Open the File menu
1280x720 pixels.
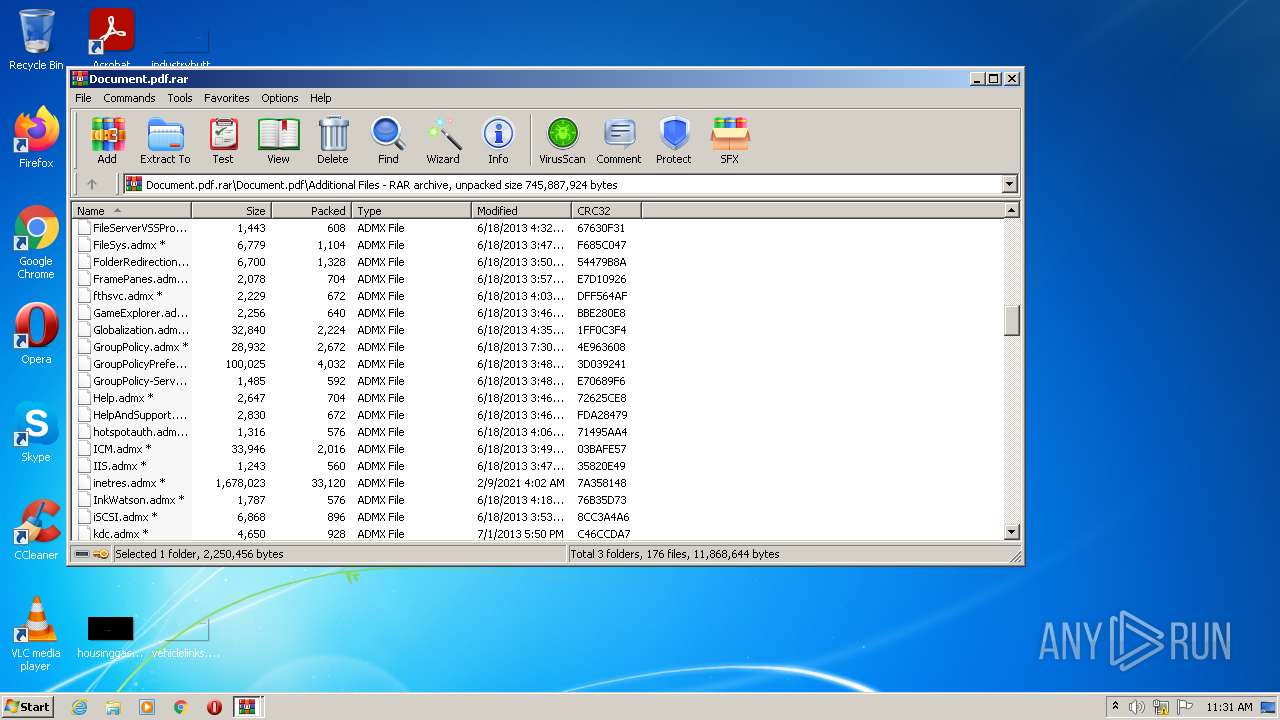coord(83,98)
